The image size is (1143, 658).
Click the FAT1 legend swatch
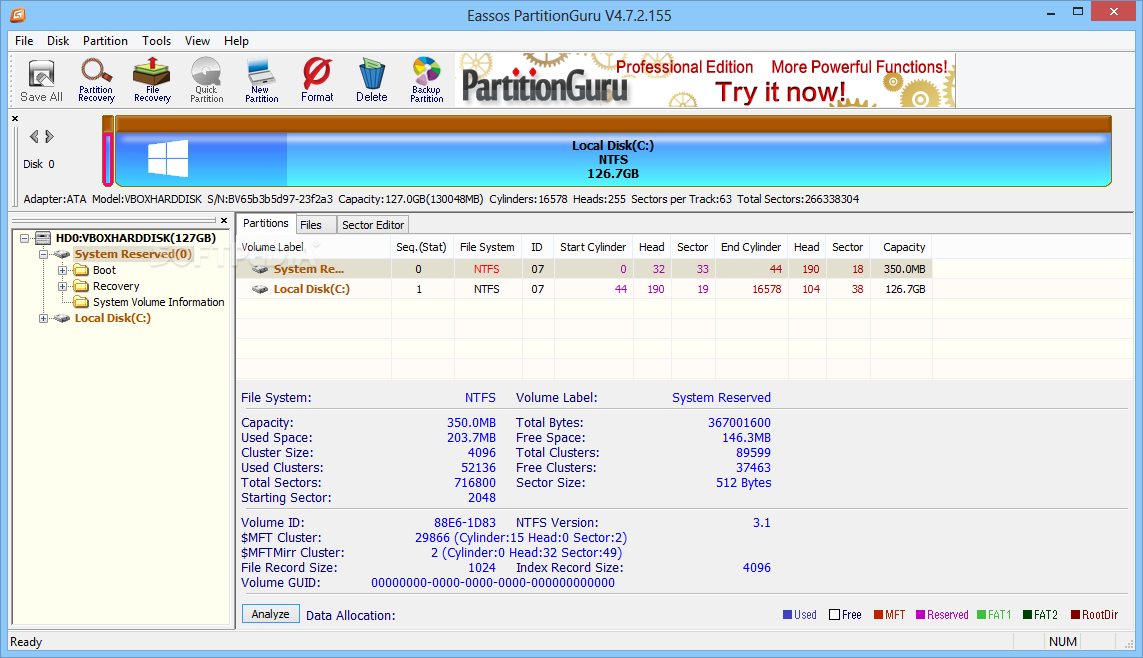[981, 615]
